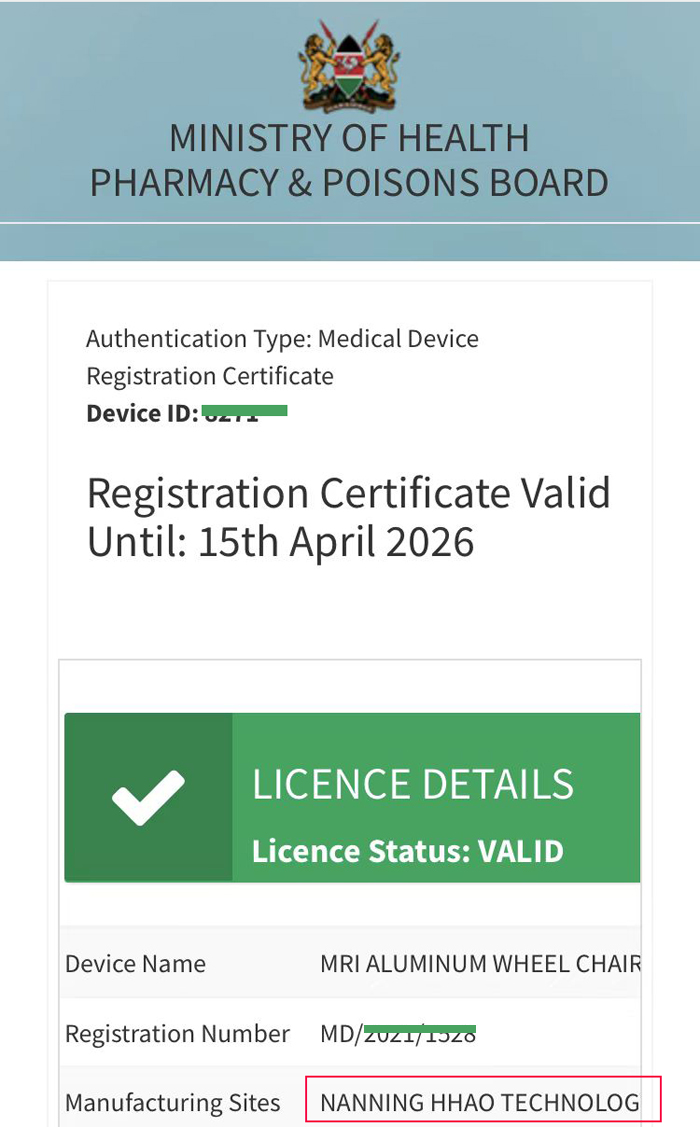Click the green bar over registration number

coord(420,1029)
